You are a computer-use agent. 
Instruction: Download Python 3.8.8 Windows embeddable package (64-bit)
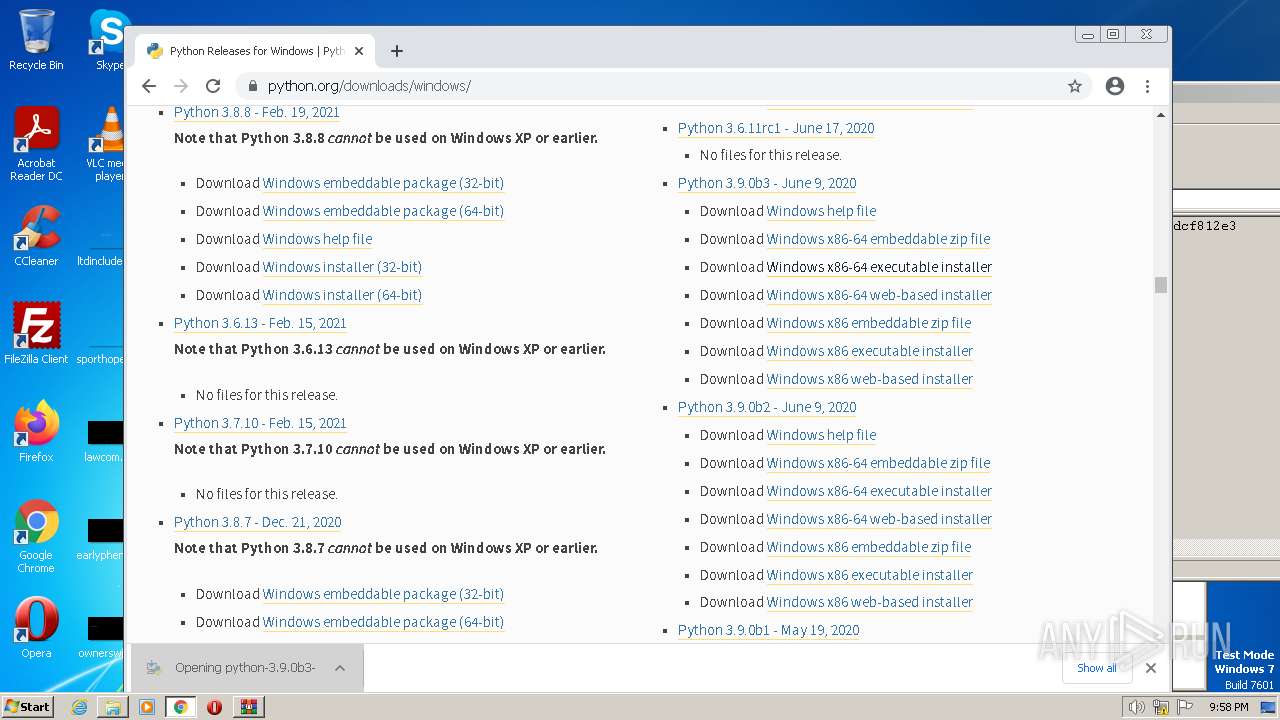pyautogui.click(x=383, y=211)
